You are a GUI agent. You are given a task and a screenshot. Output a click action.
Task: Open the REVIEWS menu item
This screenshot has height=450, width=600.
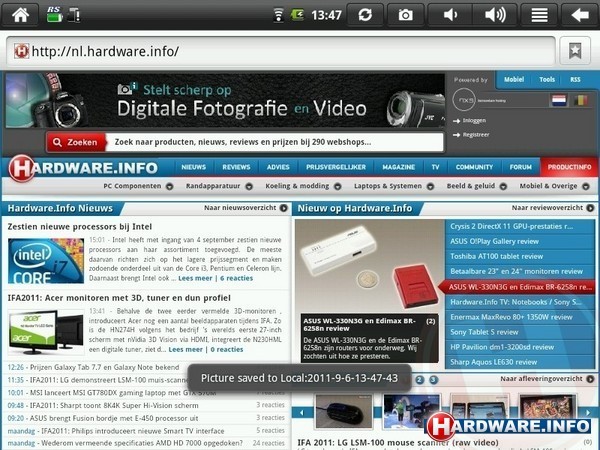[x=236, y=167]
